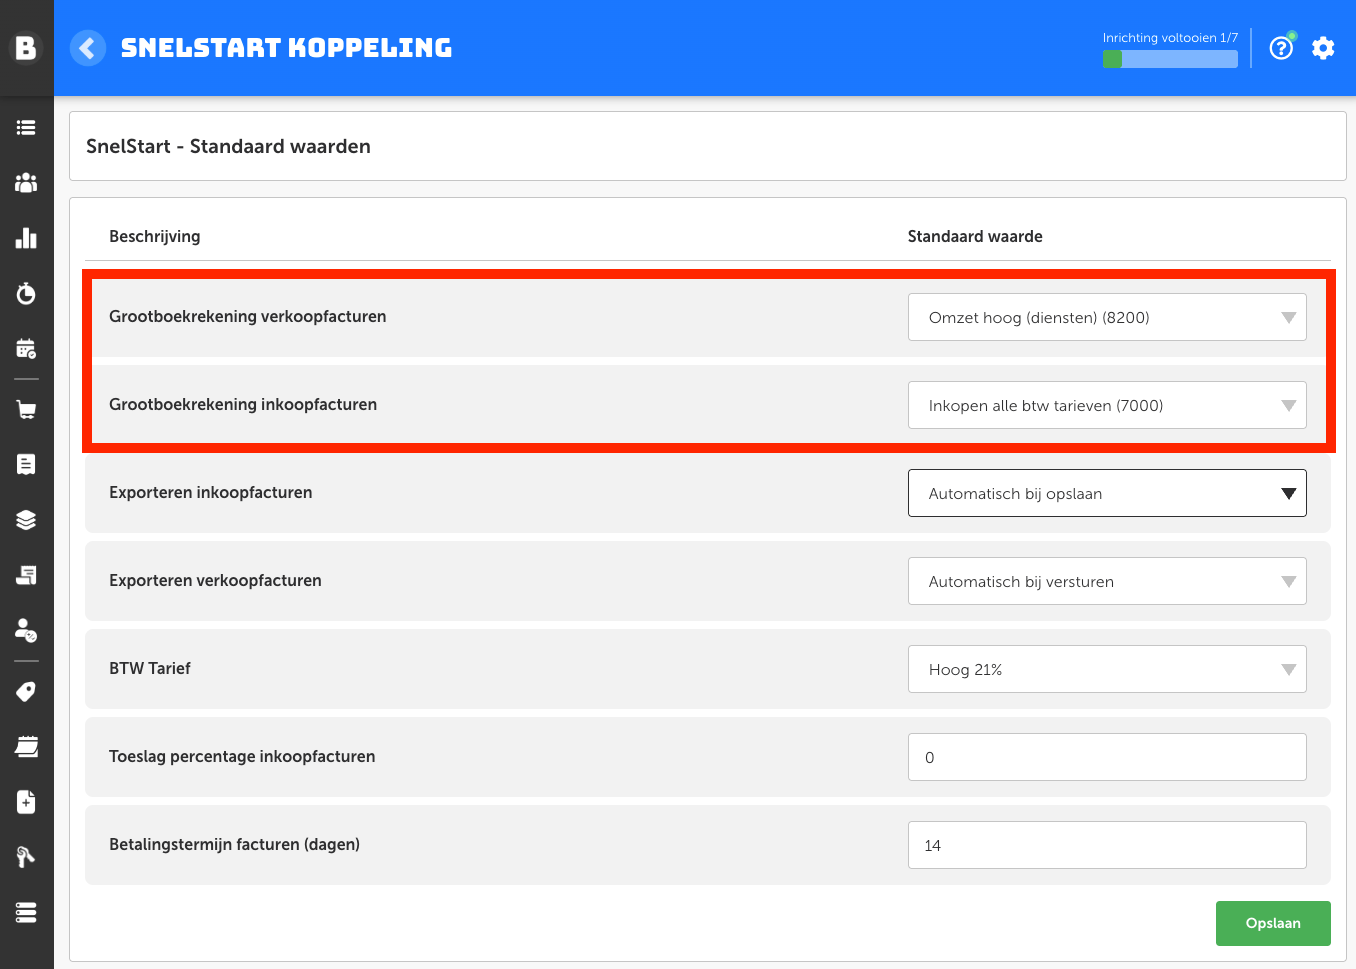Screen dimensions: 1356x969
Task: Go back using the round arrow button
Action: [x=88, y=48]
